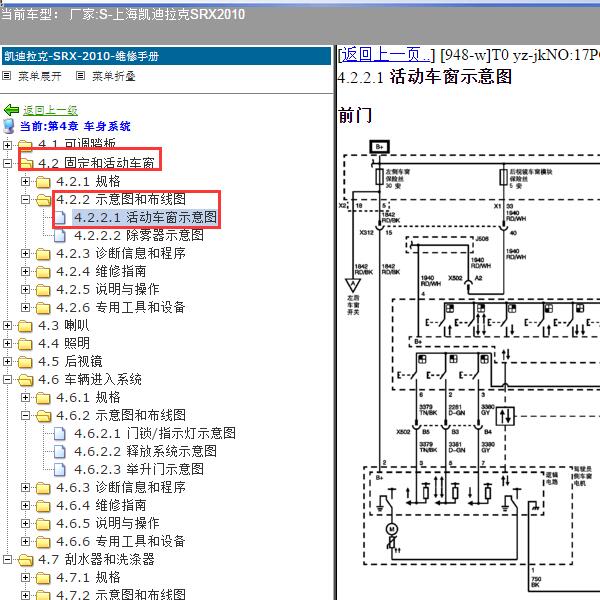Click the document icon for 4.2.2.2 除雾器示意图

pos(60,236)
